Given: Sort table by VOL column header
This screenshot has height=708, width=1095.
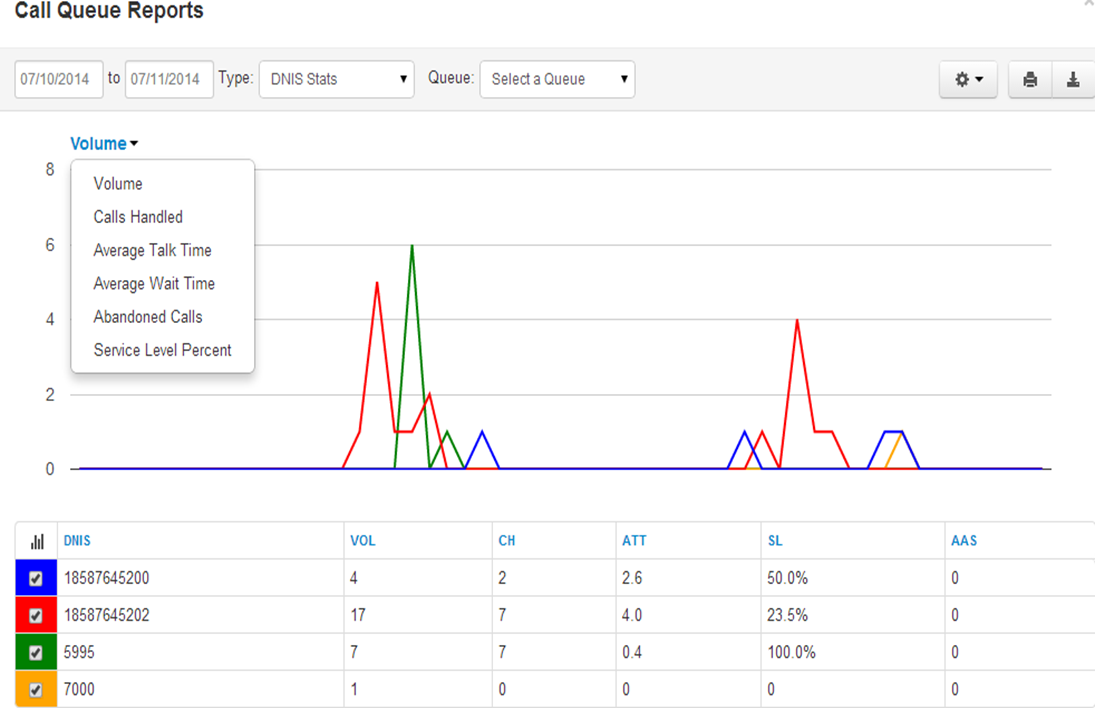Looking at the screenshot, I should click(362, 540).
